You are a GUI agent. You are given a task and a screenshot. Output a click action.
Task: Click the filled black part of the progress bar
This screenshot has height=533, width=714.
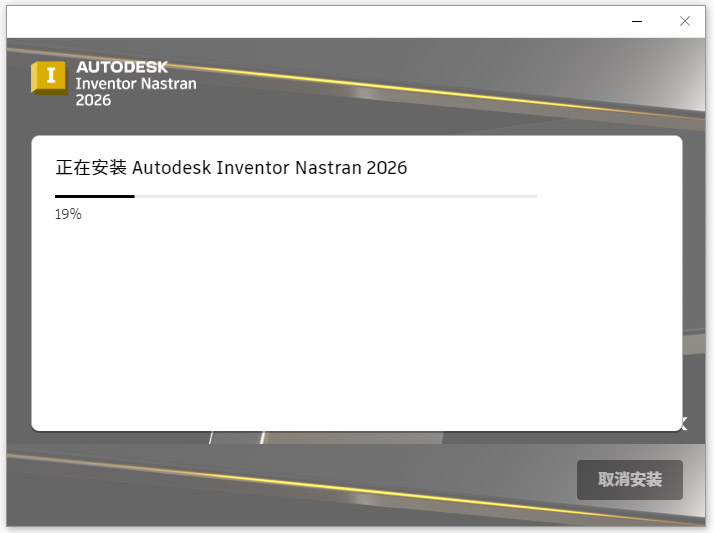(95, 196)
